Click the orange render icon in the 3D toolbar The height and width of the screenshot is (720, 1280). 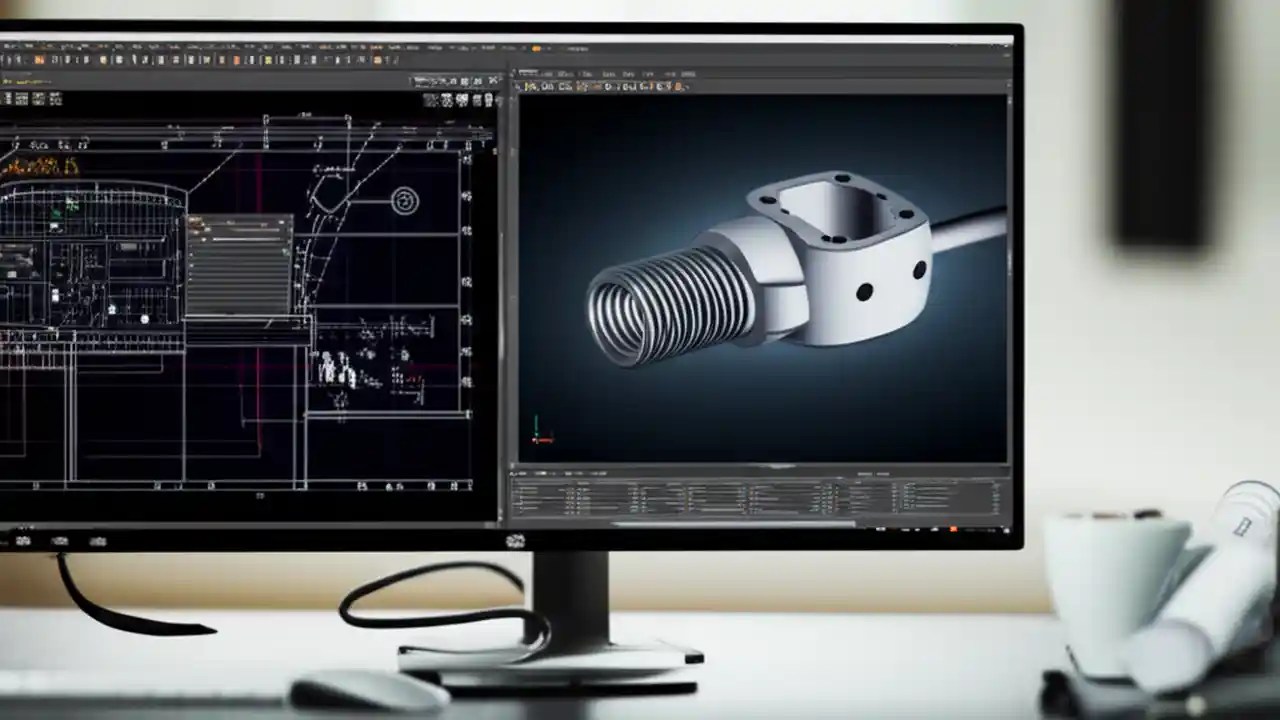tap(677, 87)
